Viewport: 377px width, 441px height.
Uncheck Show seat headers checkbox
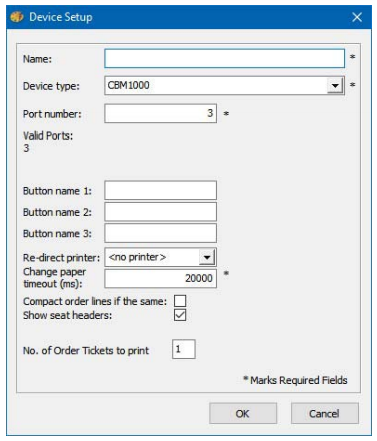coord(180,315)
